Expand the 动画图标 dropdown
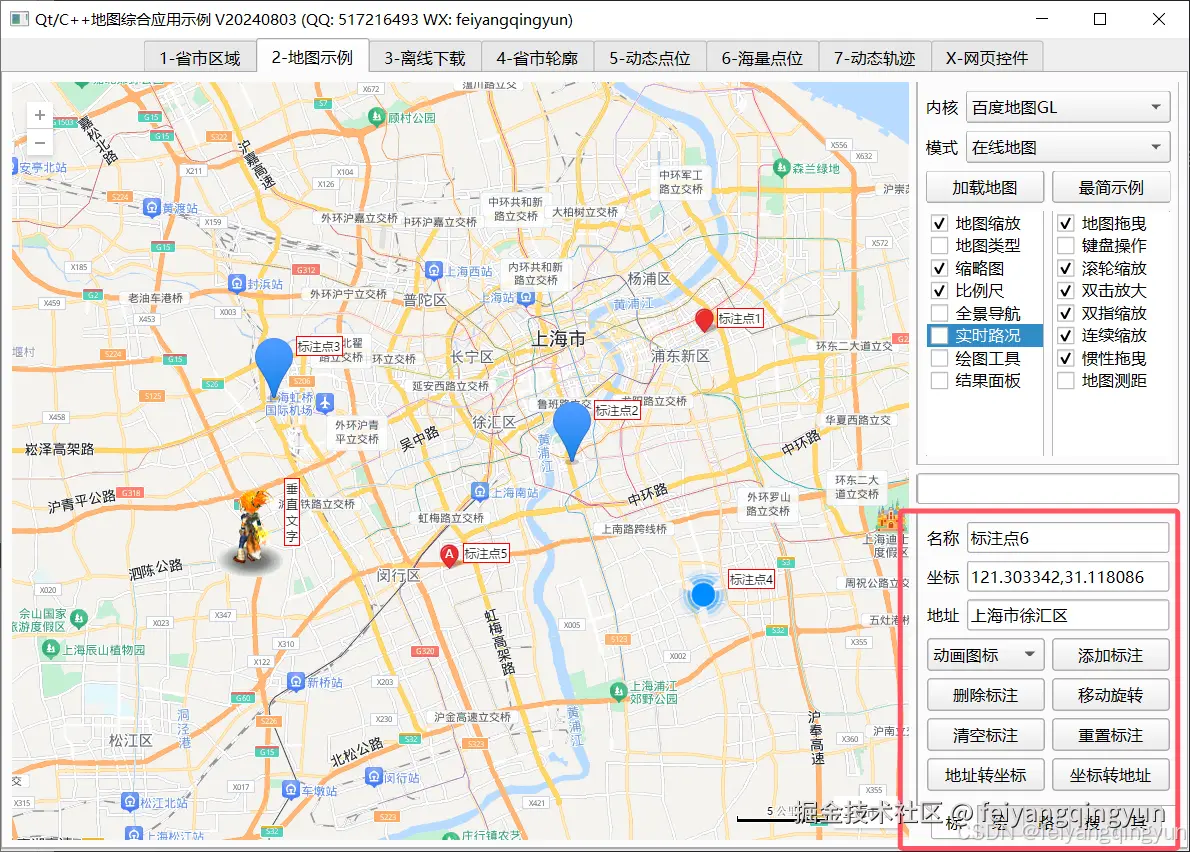This screenshot has width=1190, height=852. pyautogui.click(x=985, y=654)
